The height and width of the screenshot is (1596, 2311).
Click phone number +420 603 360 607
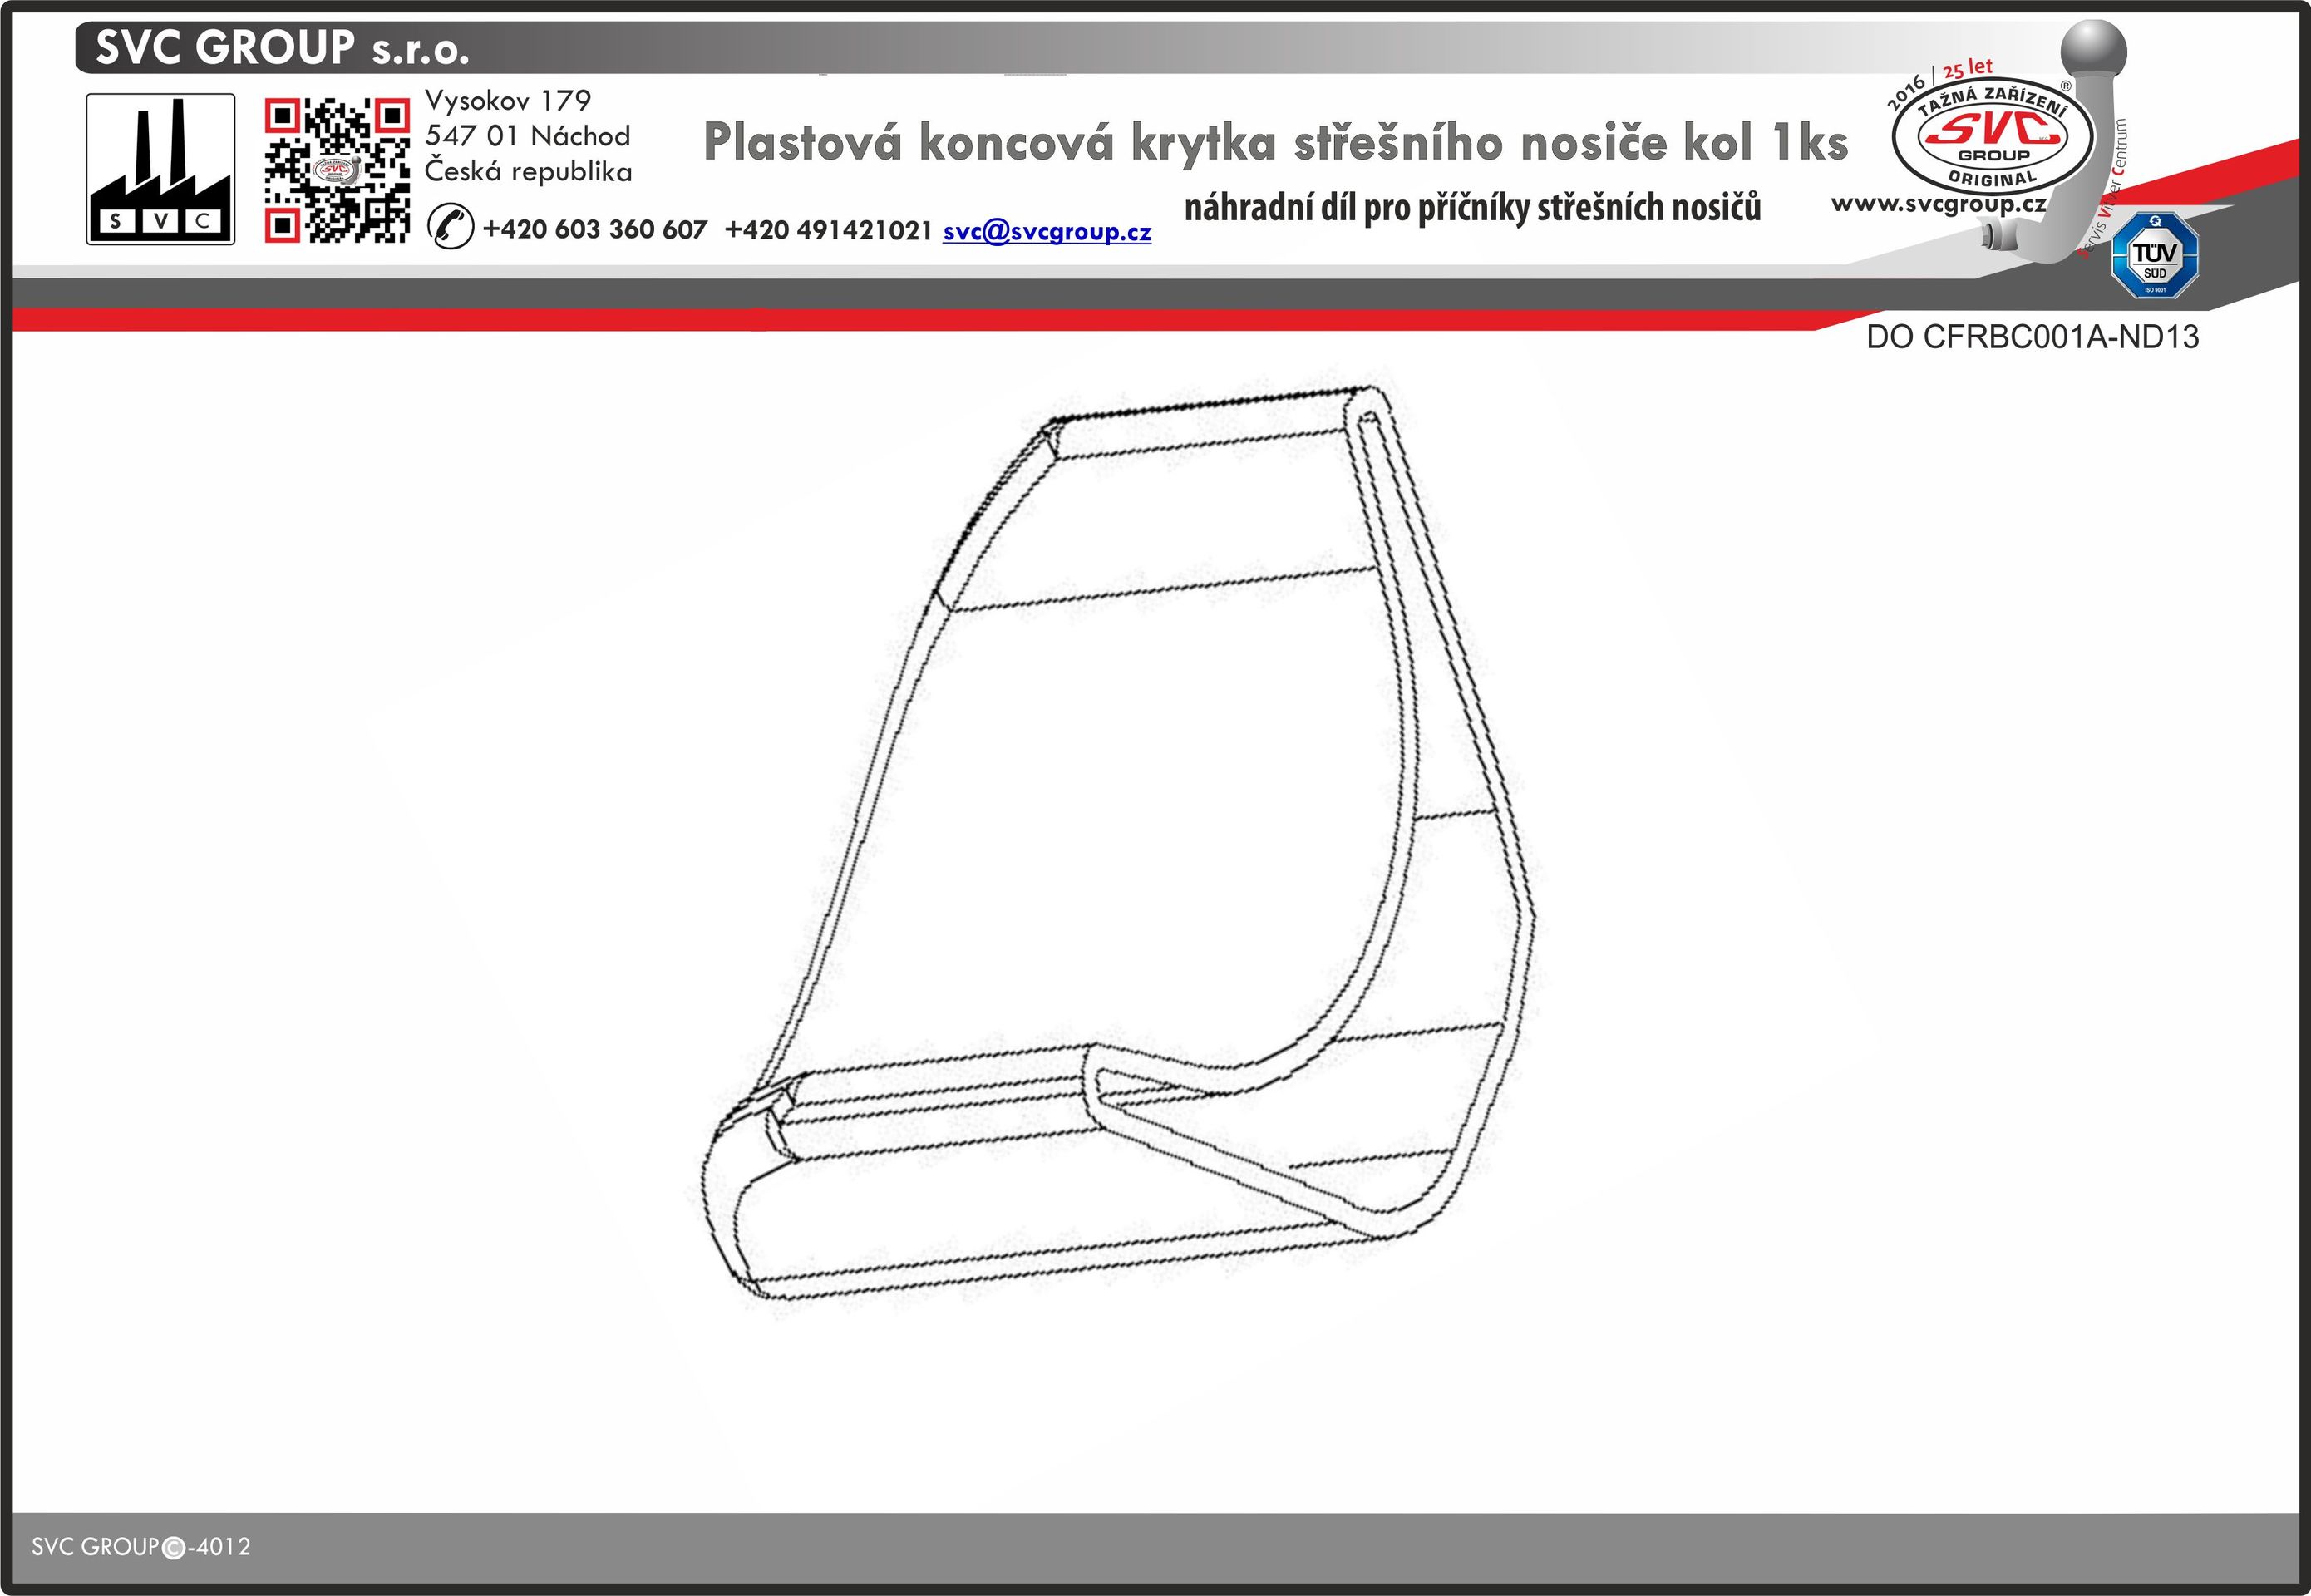(x=594, y=230)
